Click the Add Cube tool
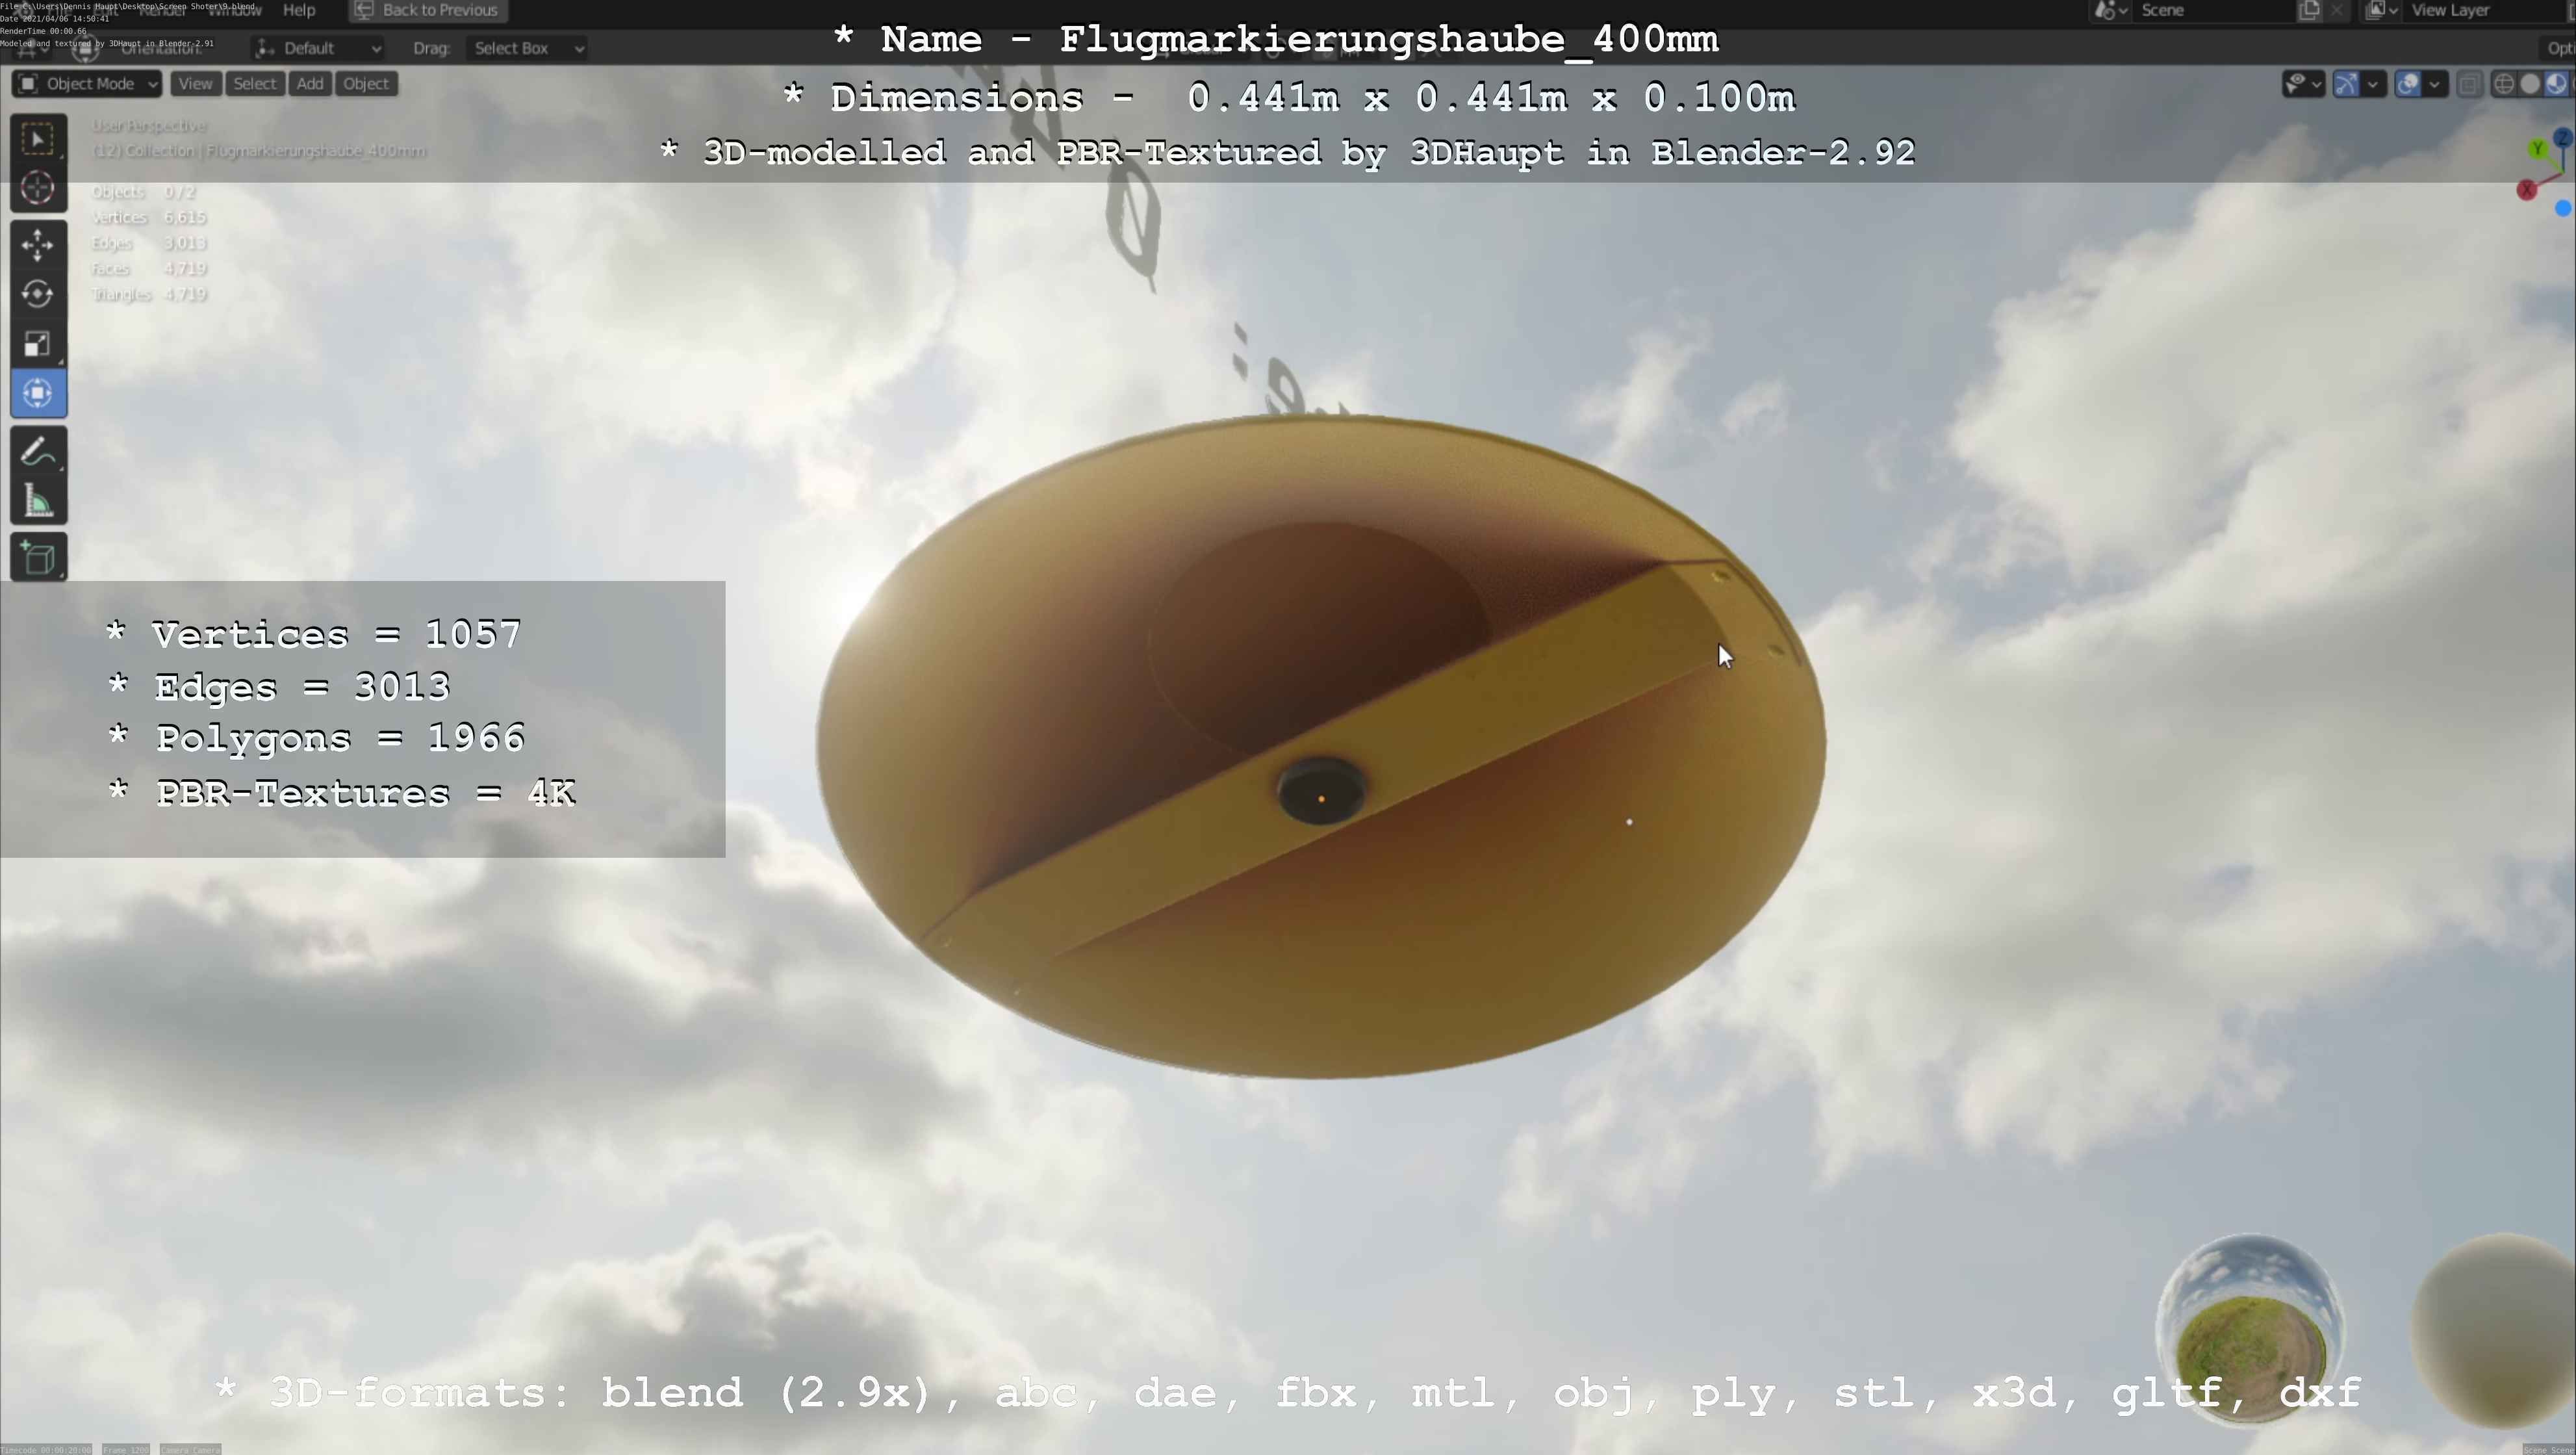The height and width of the screenshot is (1455, 2576). (38, 558)
